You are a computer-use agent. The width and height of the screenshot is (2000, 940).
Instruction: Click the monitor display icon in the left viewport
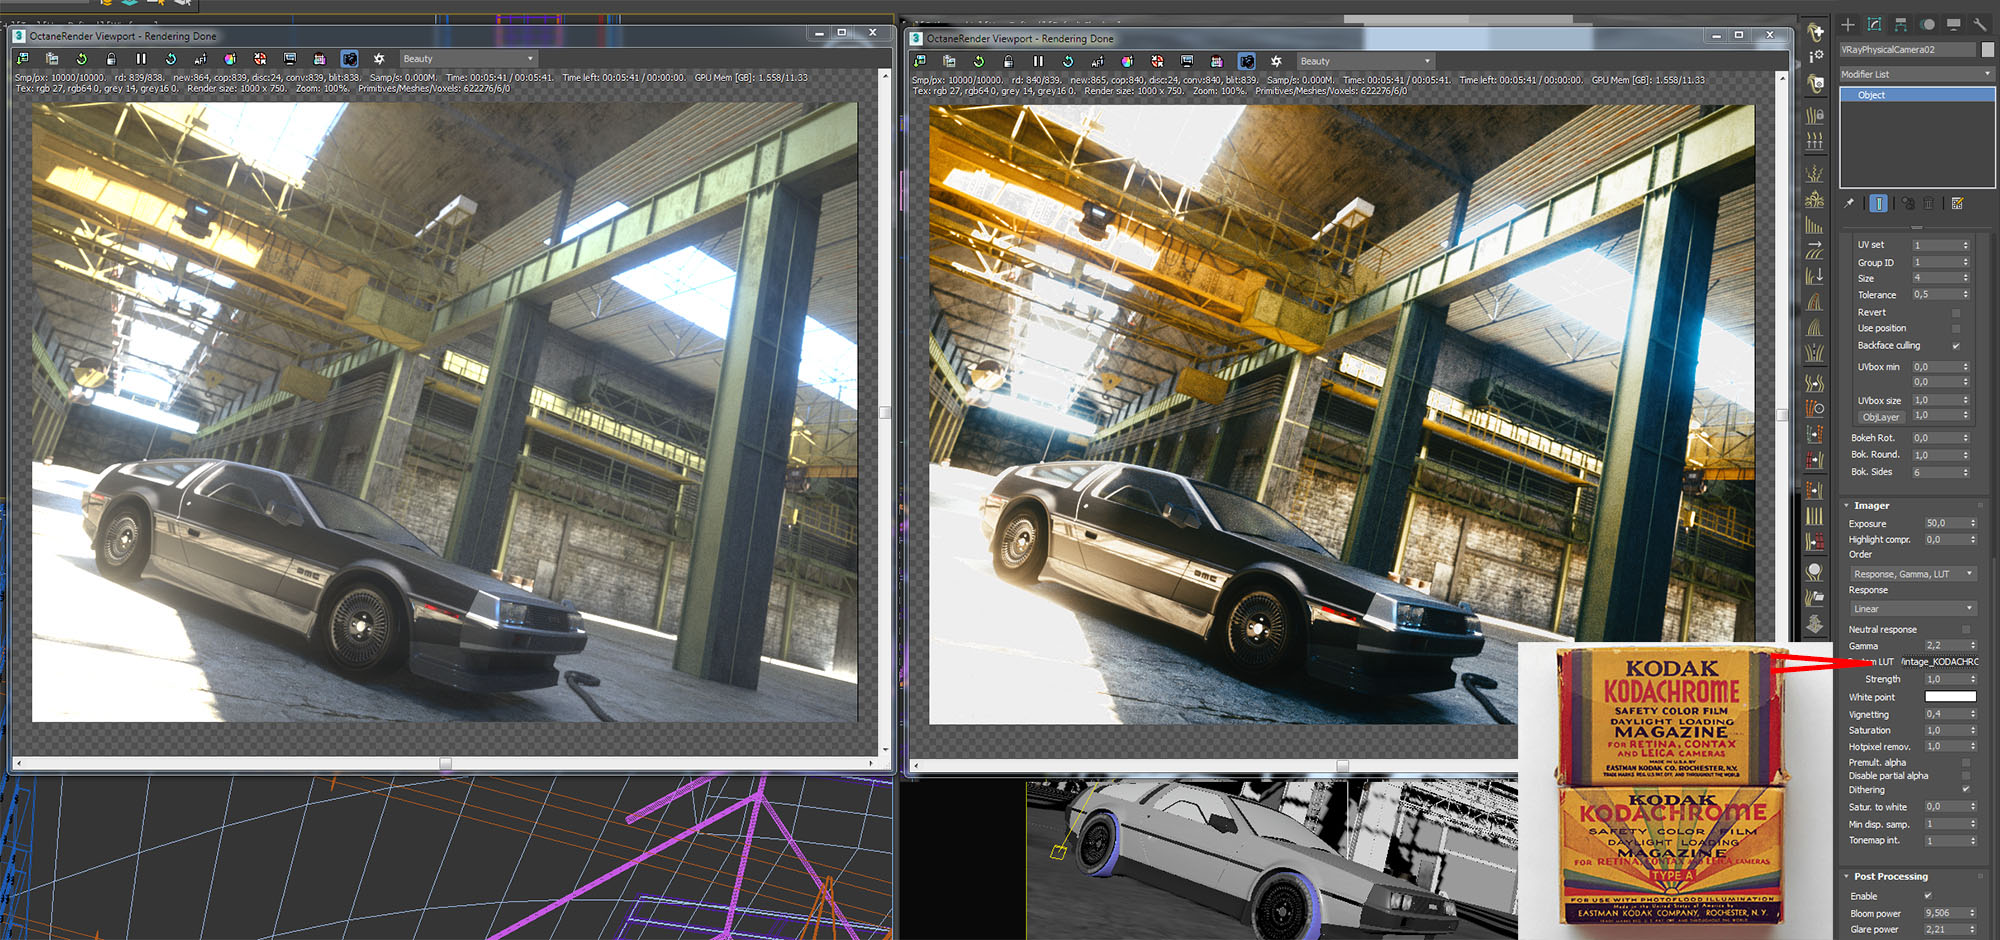(x=290, y=59)
